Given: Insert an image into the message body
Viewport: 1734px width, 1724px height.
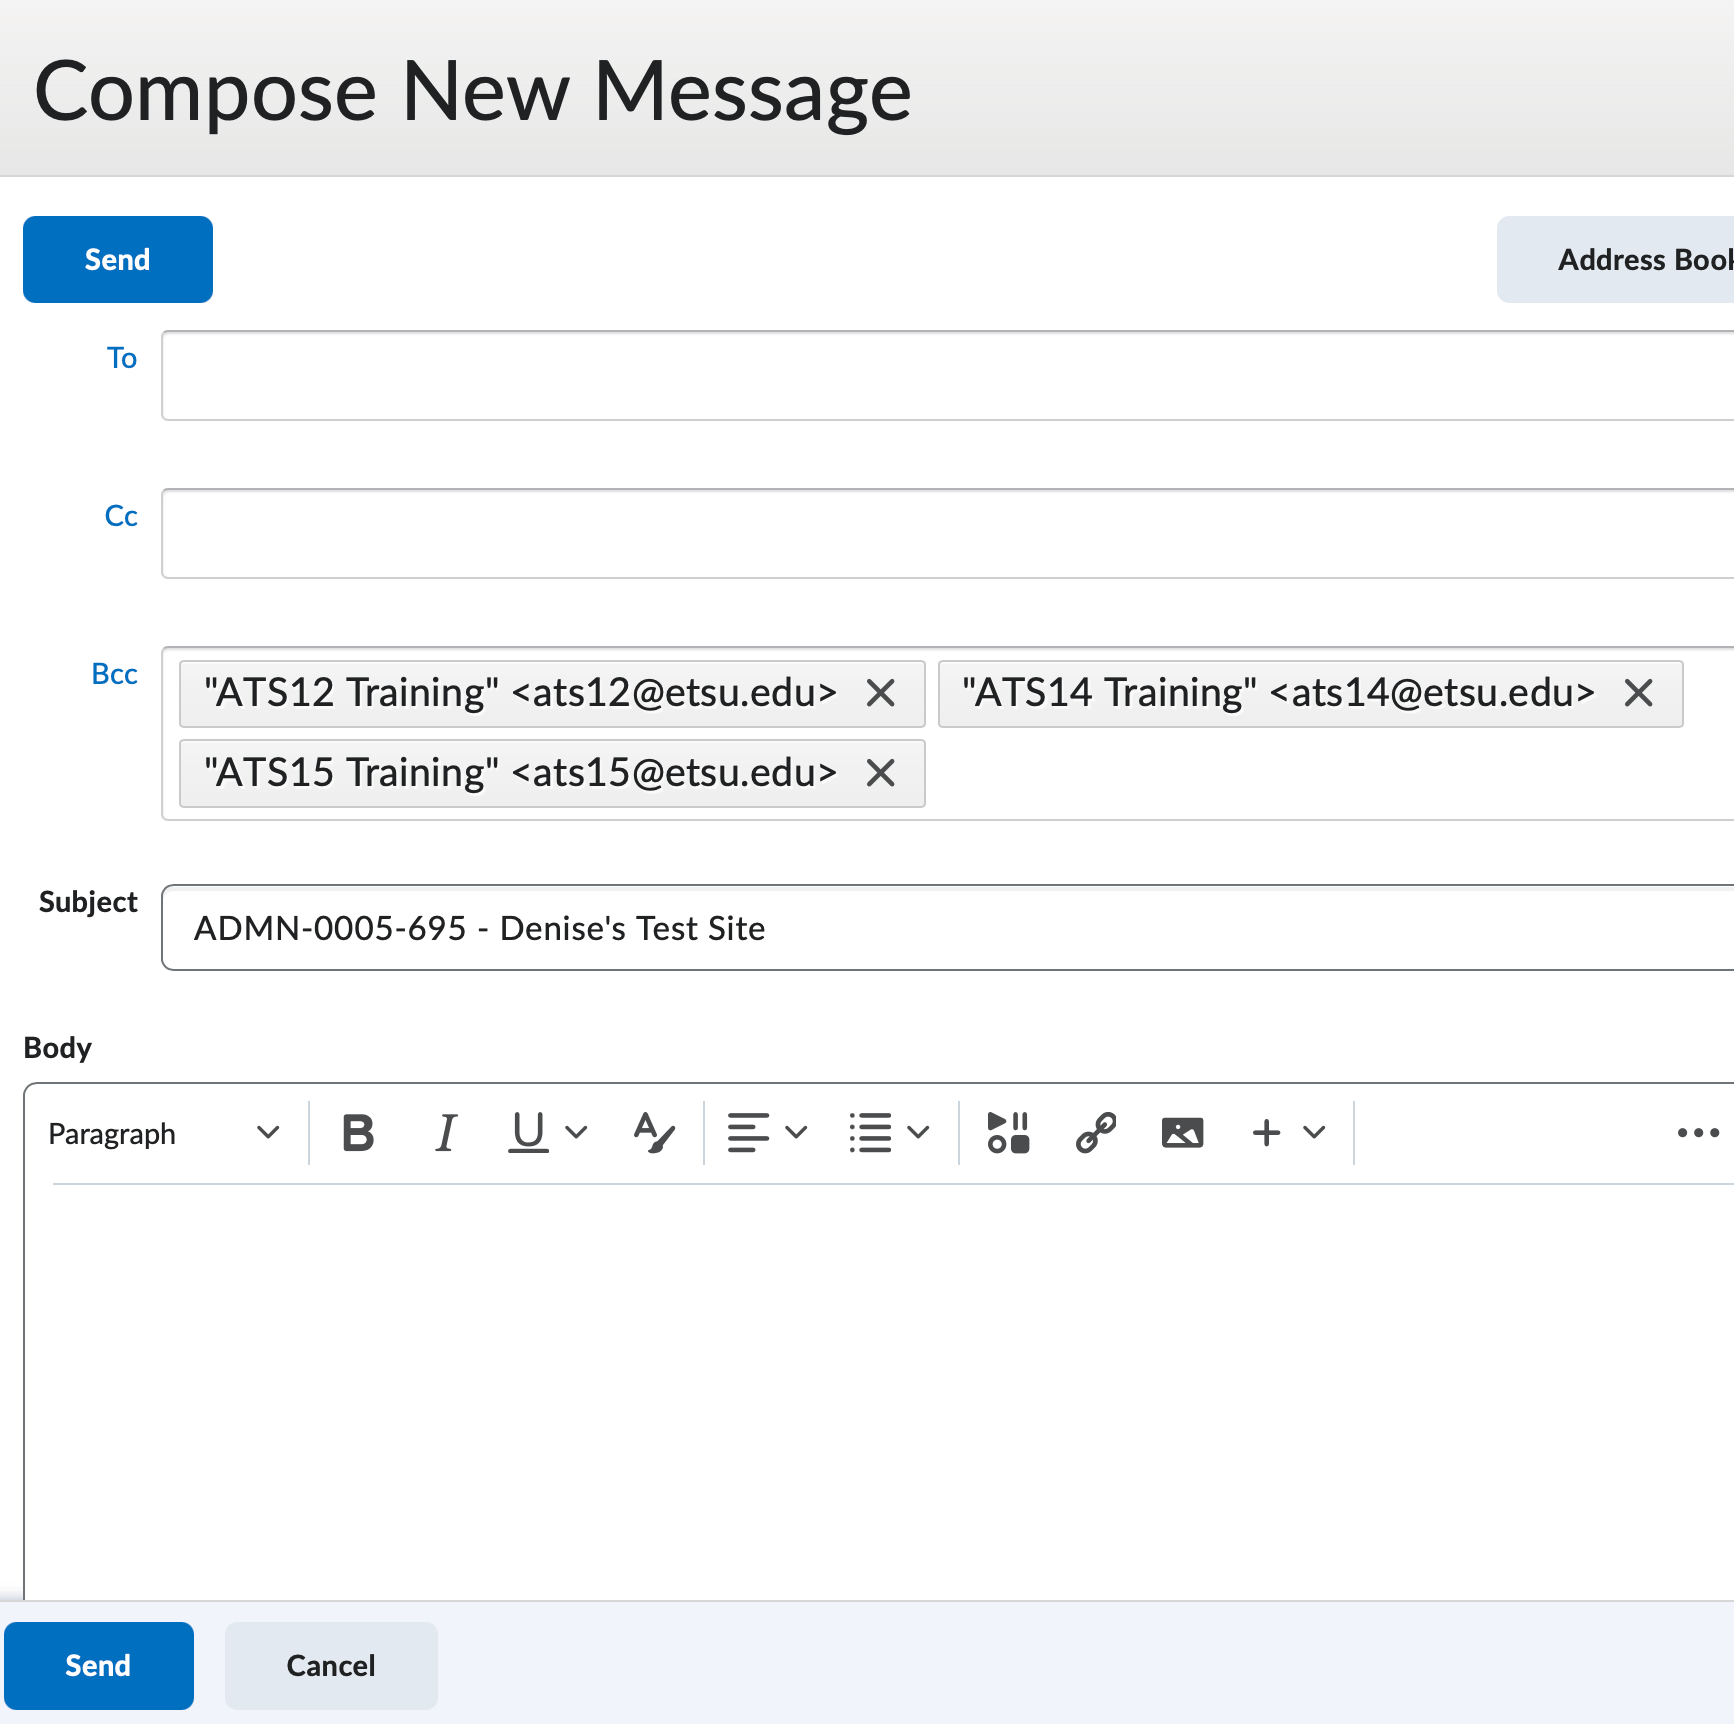Looking at the screenshot, I should click(1182, 1132).
